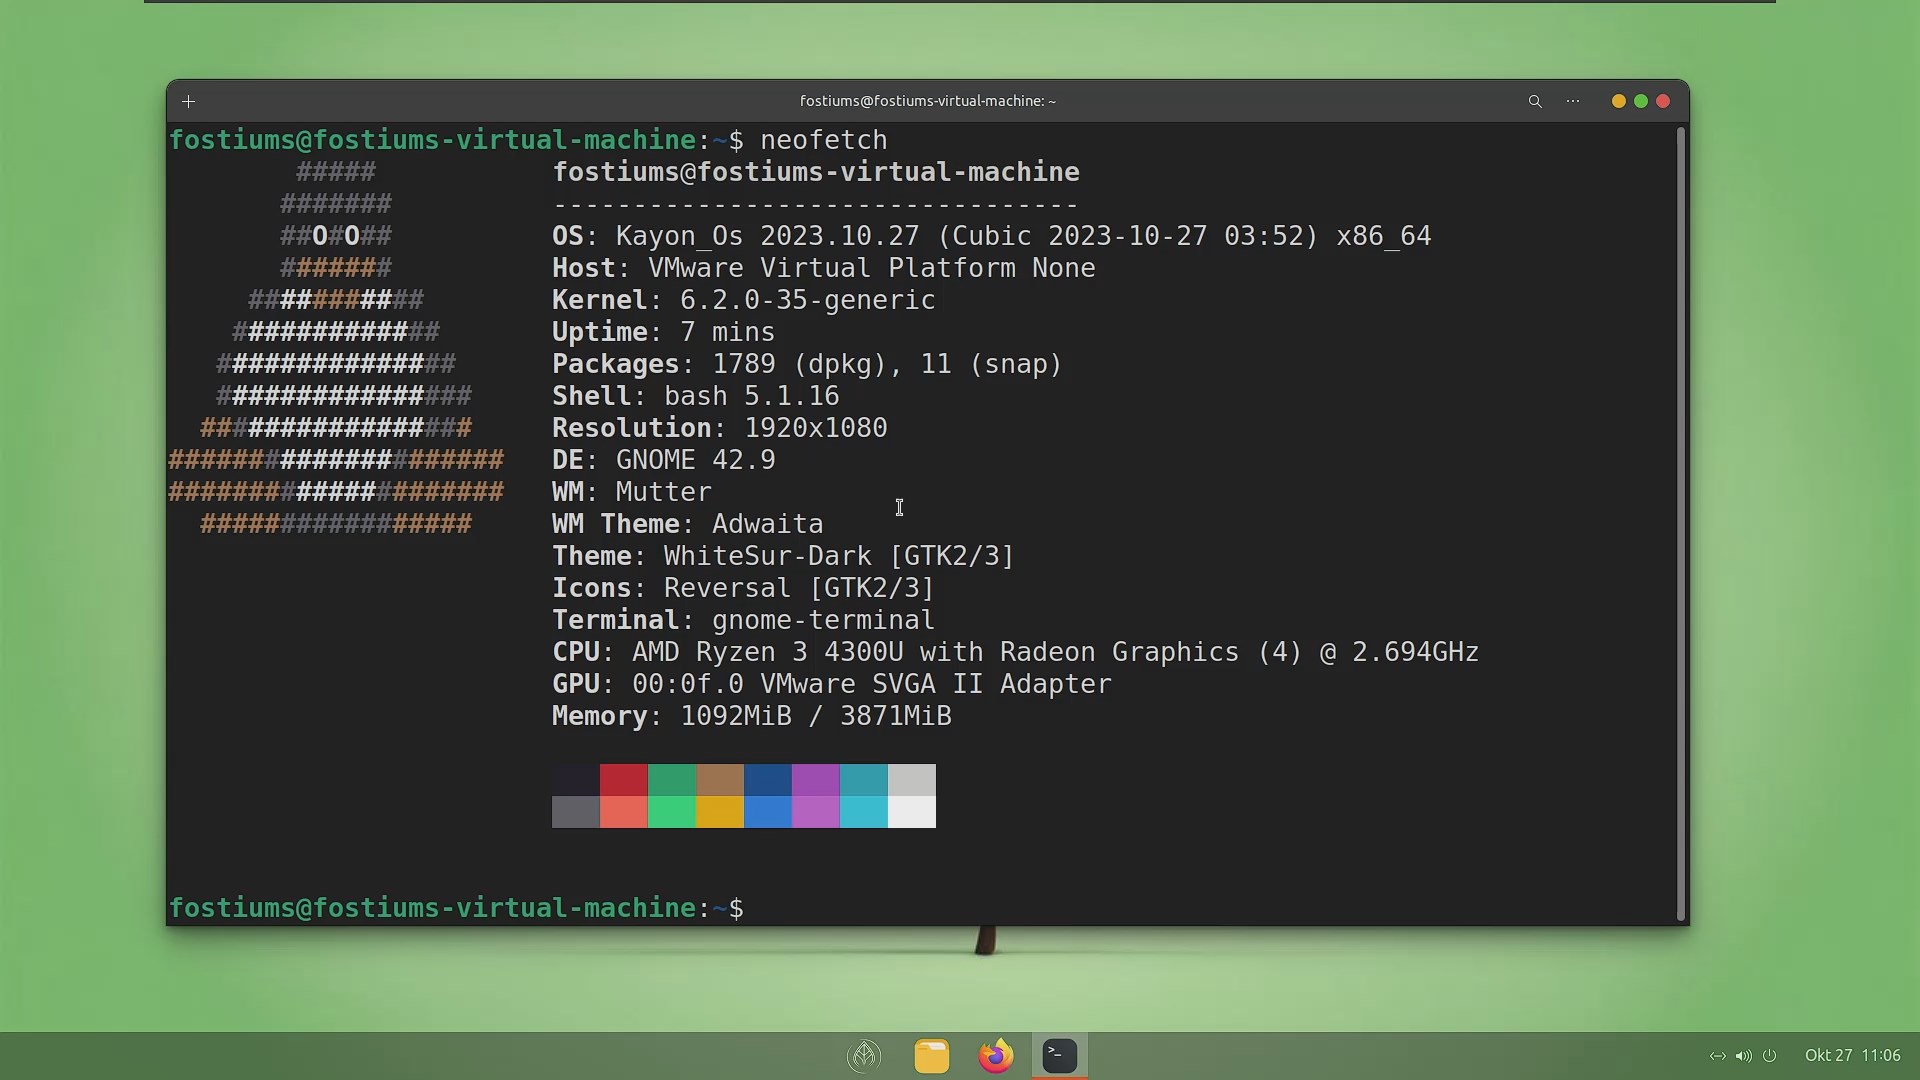Click the terminal vertical scrollbar

(1681, 524)
